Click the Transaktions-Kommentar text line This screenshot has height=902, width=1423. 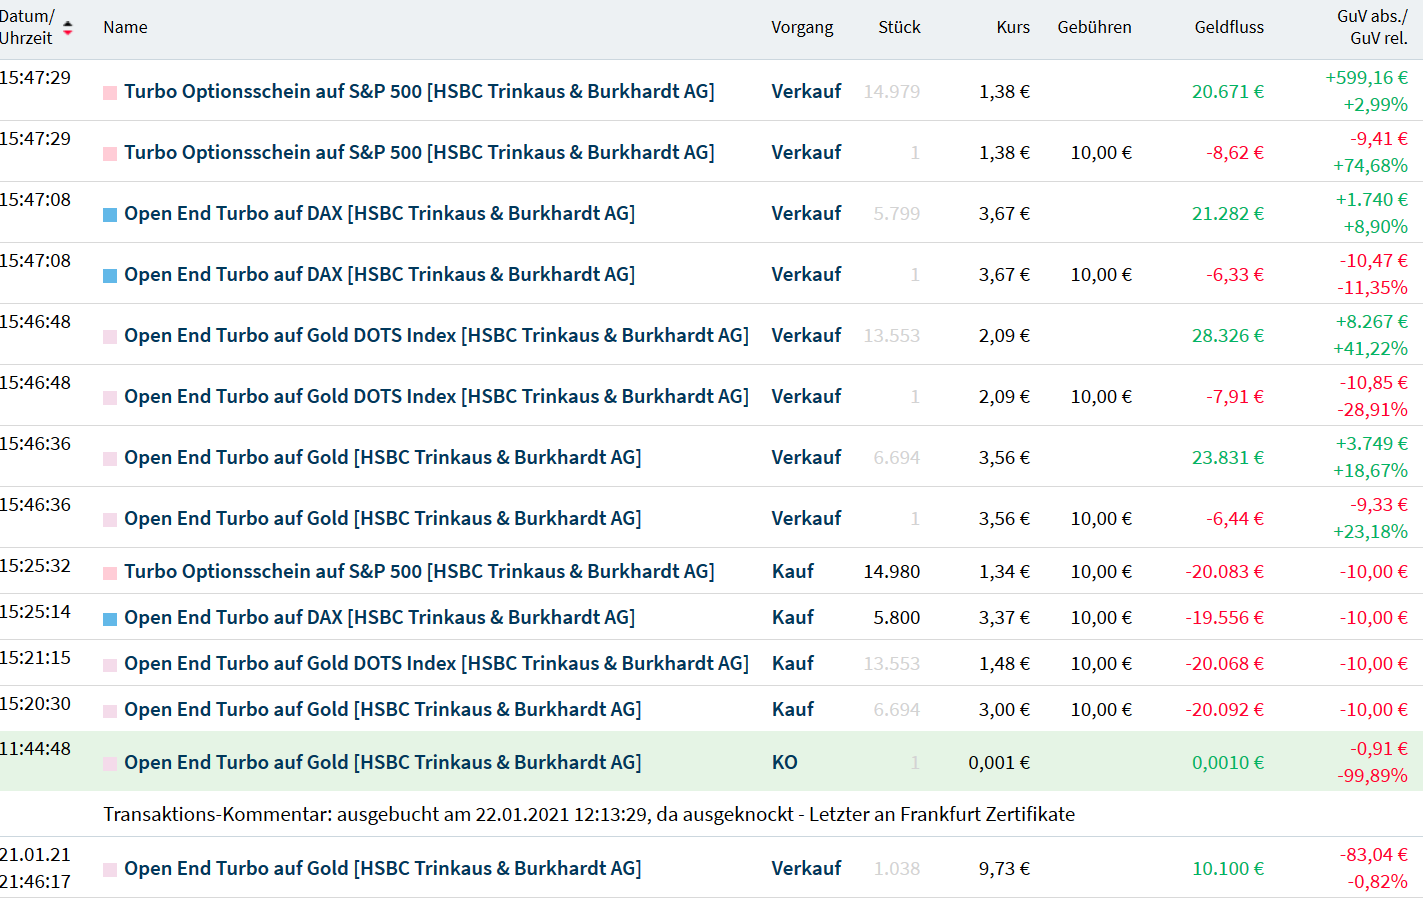coord(588,815)
